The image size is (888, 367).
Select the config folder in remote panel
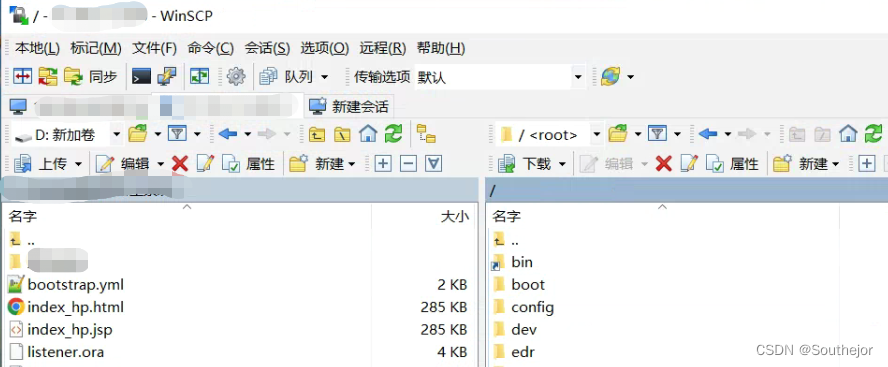[x=532, y=307]
